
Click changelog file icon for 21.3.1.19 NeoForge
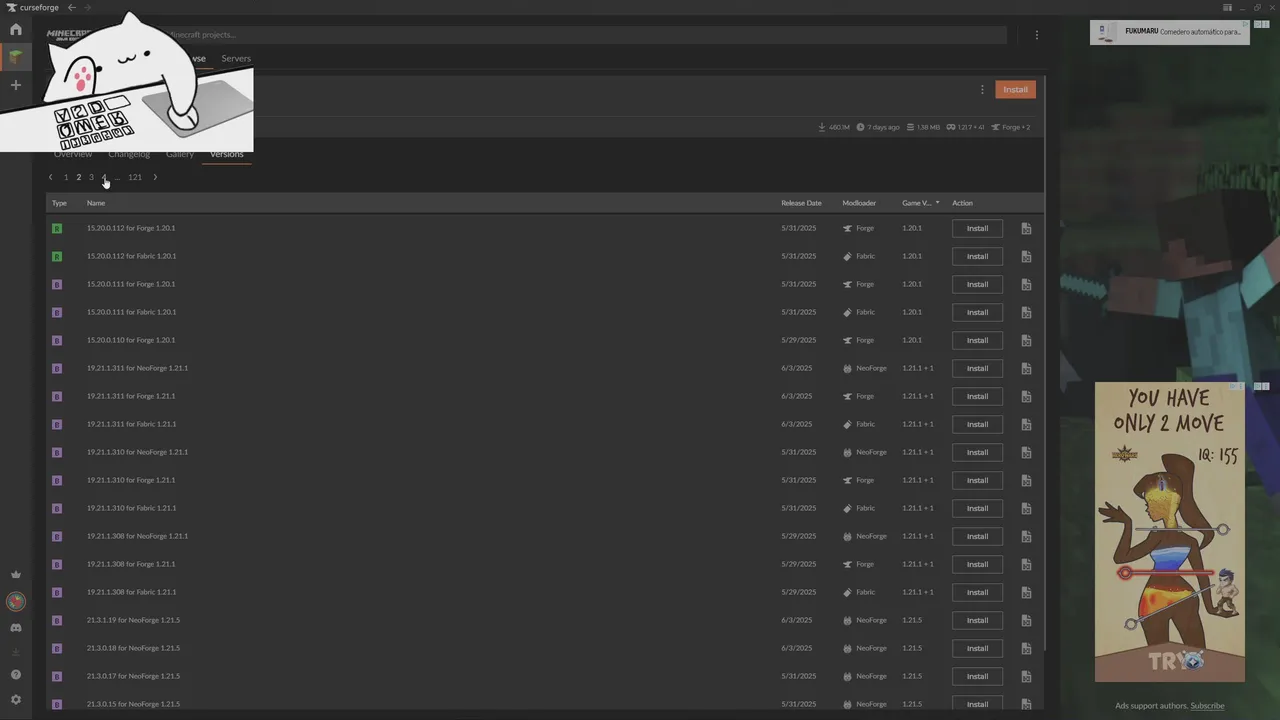pos(1026,620)
